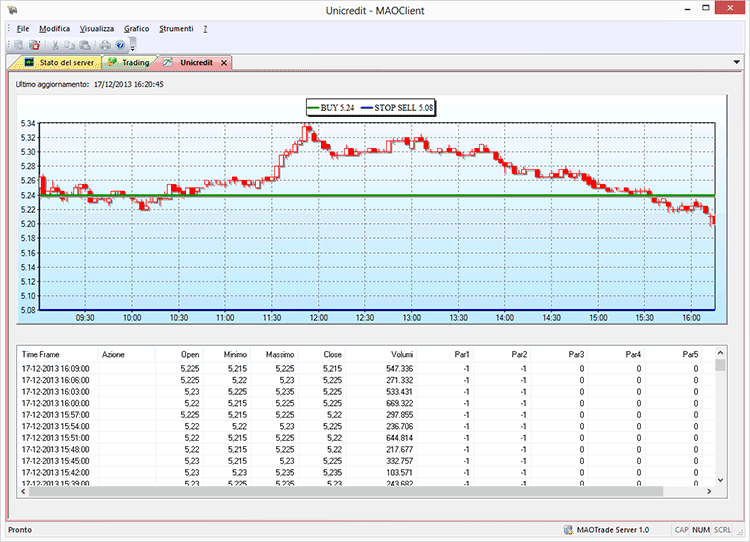Click the Pronto status bar text

(x=20, y=530)
